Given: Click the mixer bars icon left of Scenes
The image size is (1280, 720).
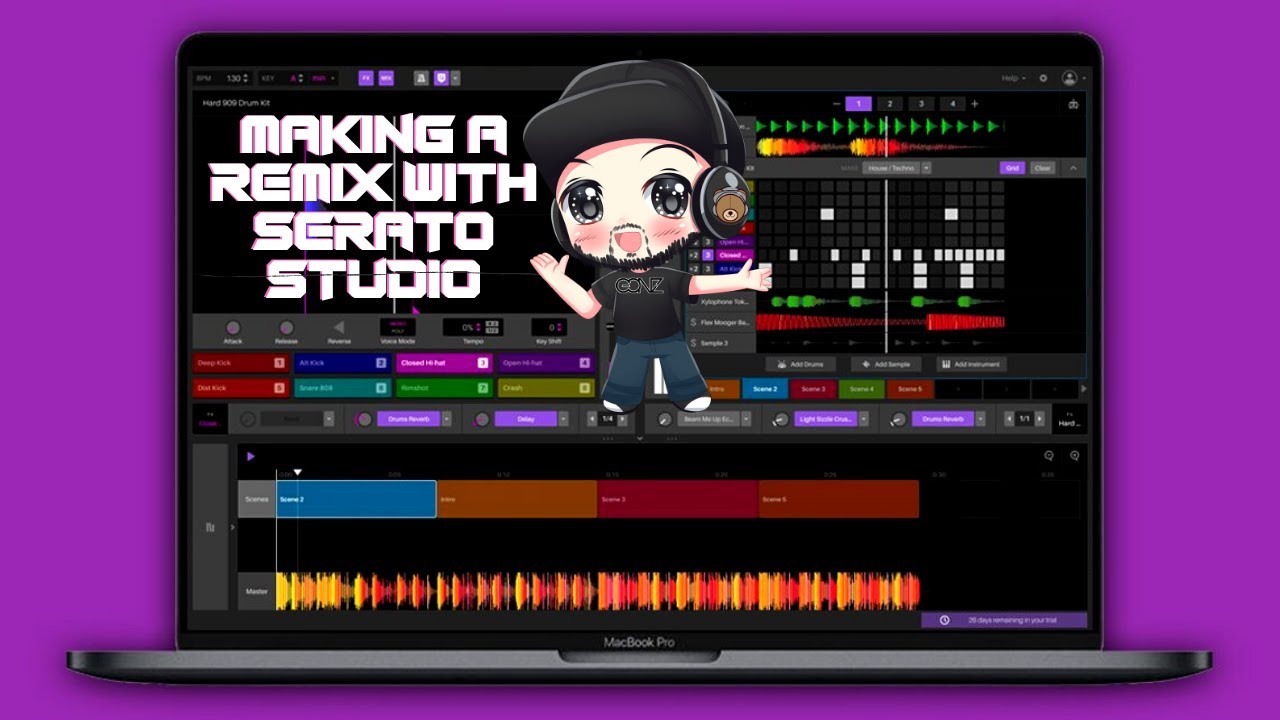Looking at the screenshot, I should tap(210, 527).
